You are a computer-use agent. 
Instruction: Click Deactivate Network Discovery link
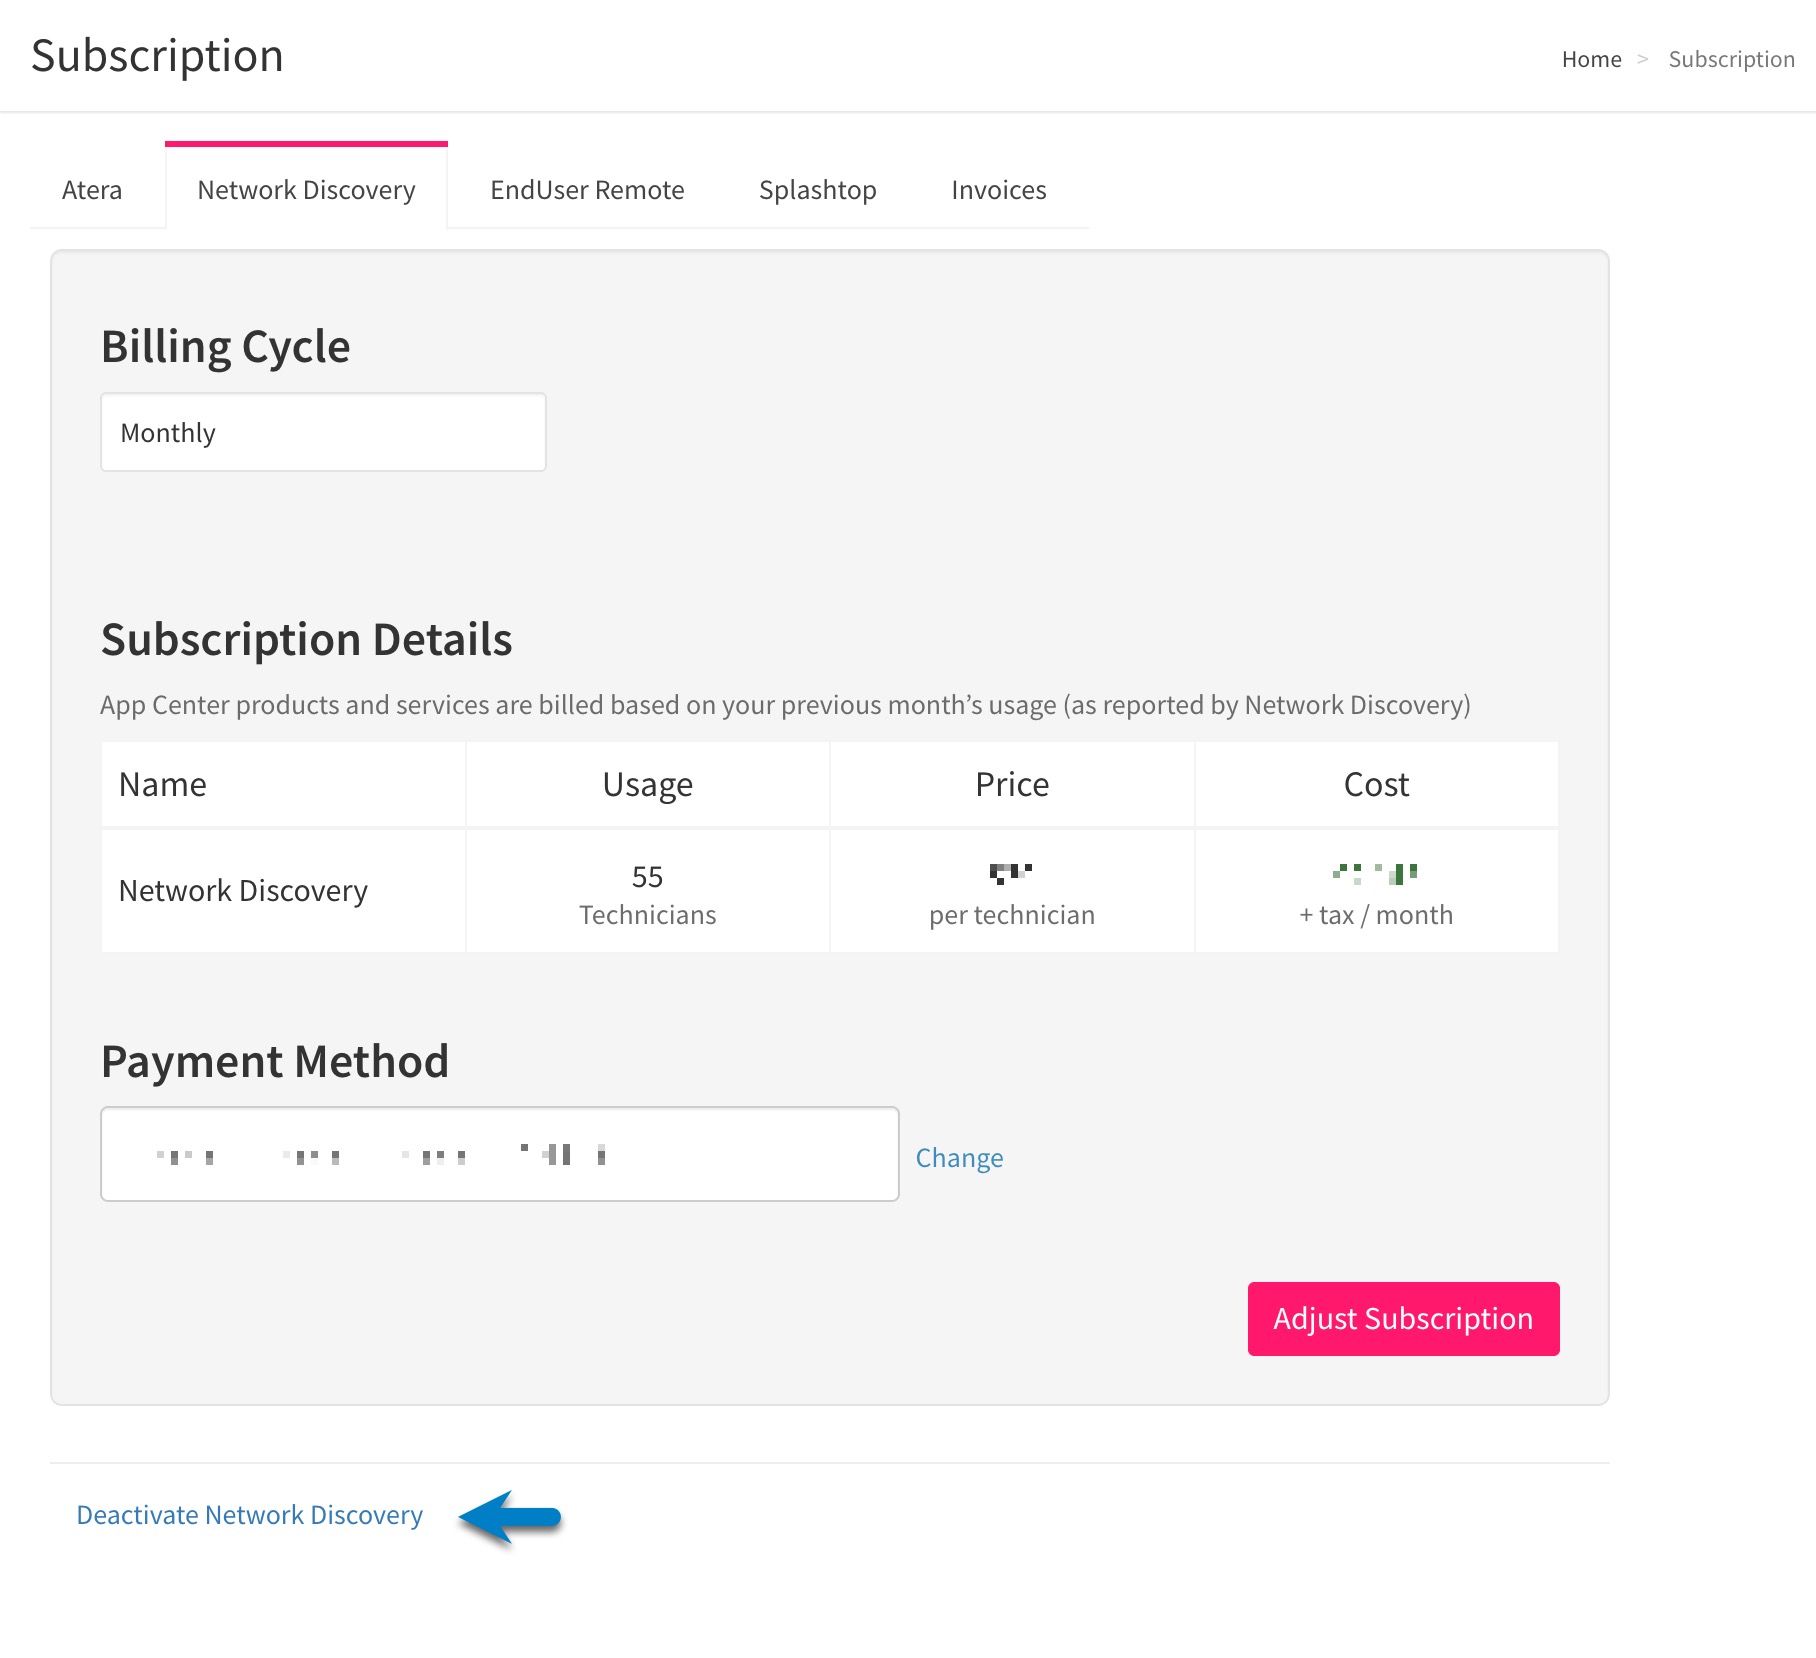pyautogui.click(x=250, y=1514)
